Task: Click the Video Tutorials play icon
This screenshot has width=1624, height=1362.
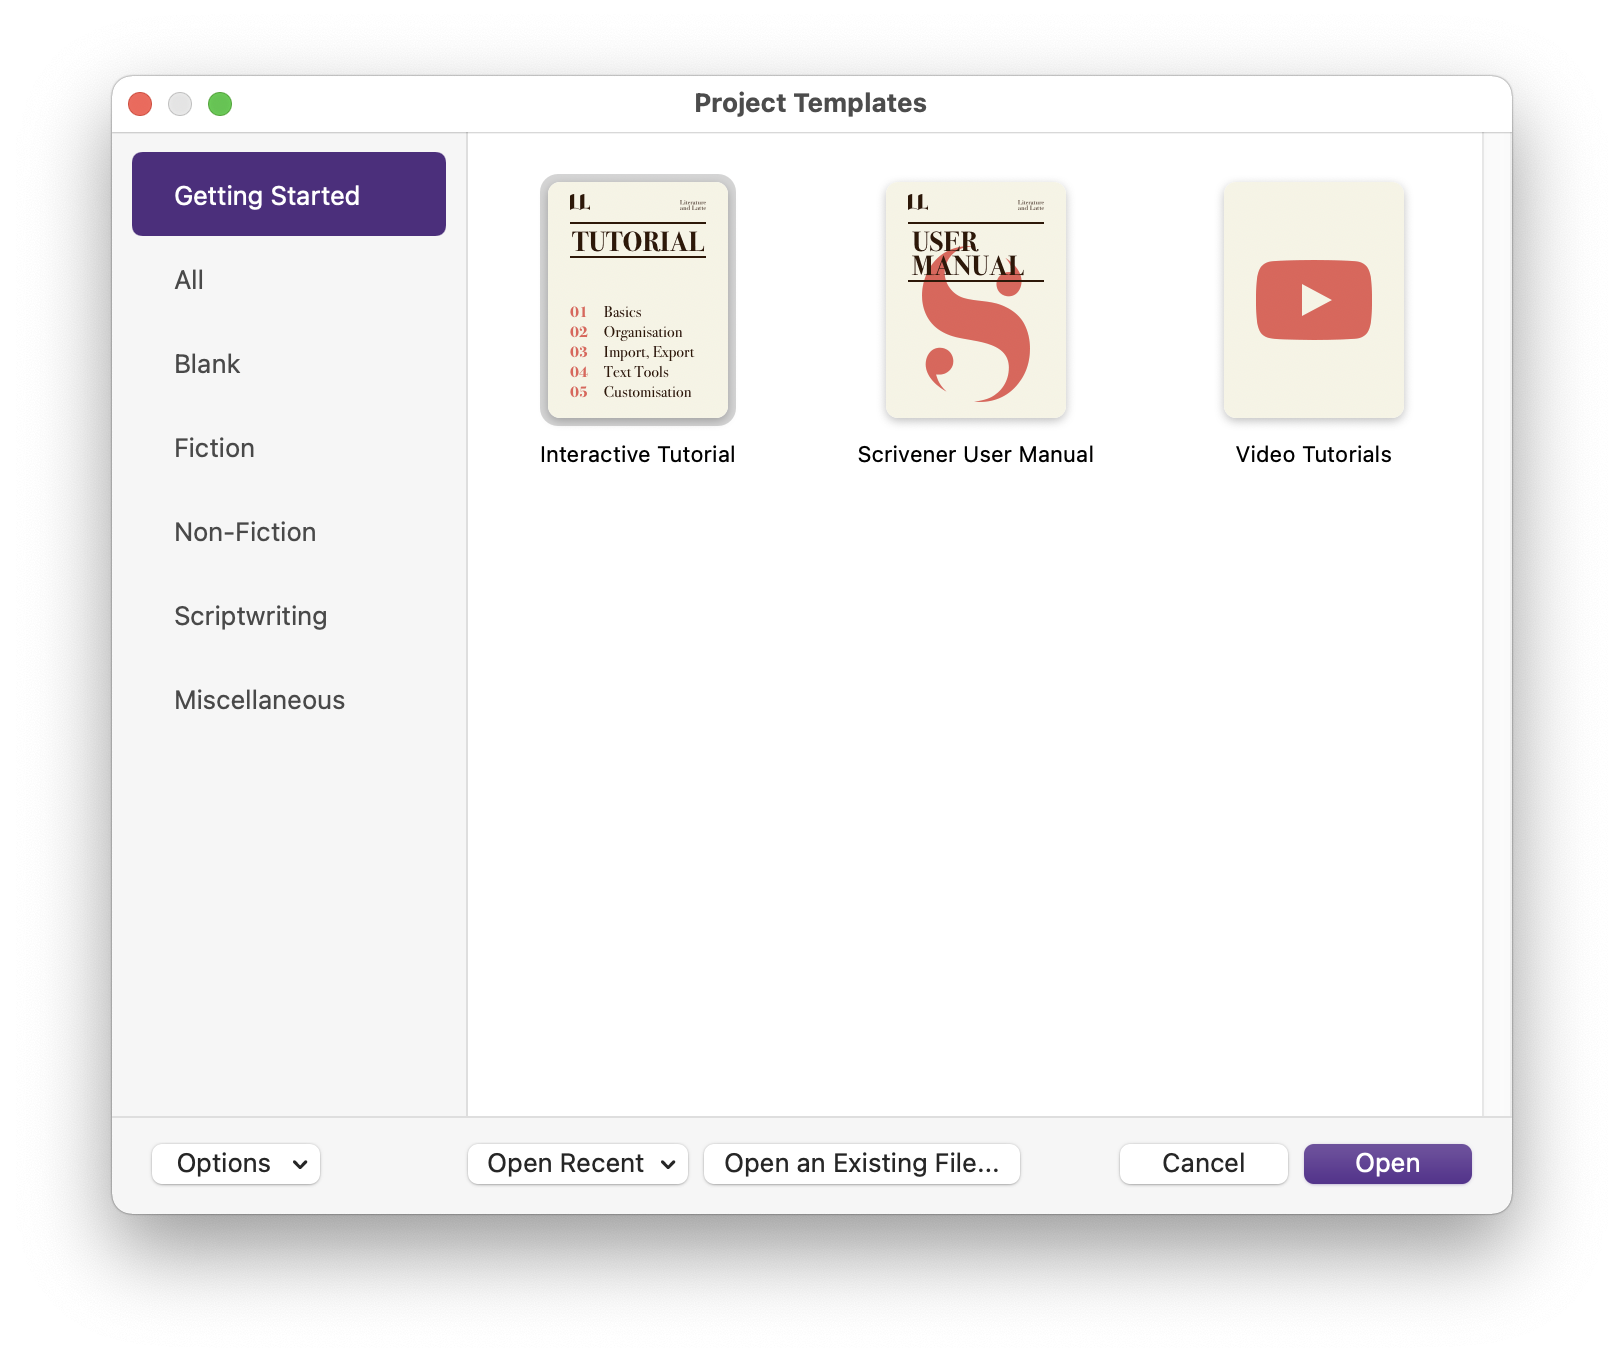Action: [1313, 300]
